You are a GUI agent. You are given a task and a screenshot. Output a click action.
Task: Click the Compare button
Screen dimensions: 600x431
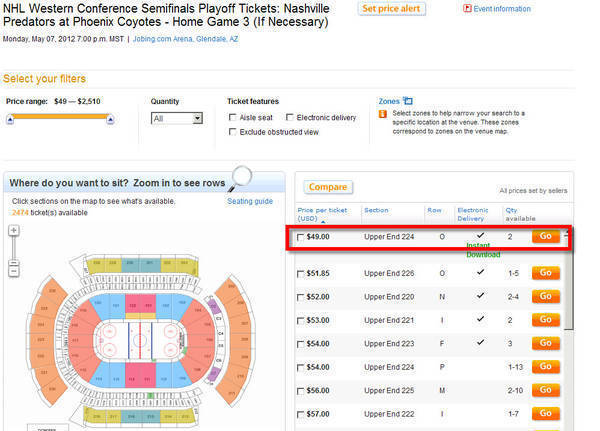pyautogui.click(x=328, y=187)
